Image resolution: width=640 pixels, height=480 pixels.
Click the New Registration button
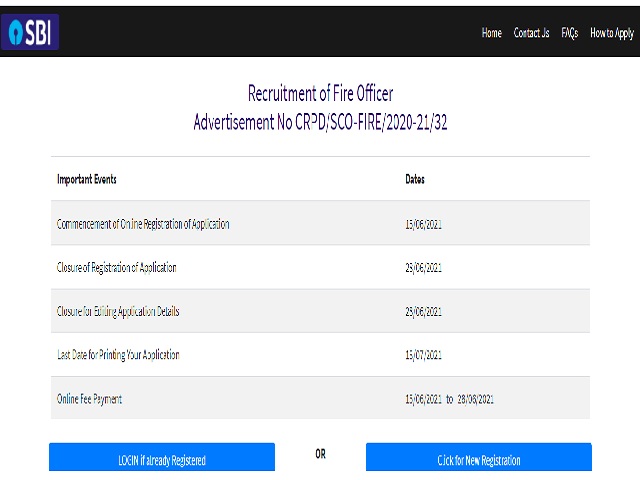479,457
